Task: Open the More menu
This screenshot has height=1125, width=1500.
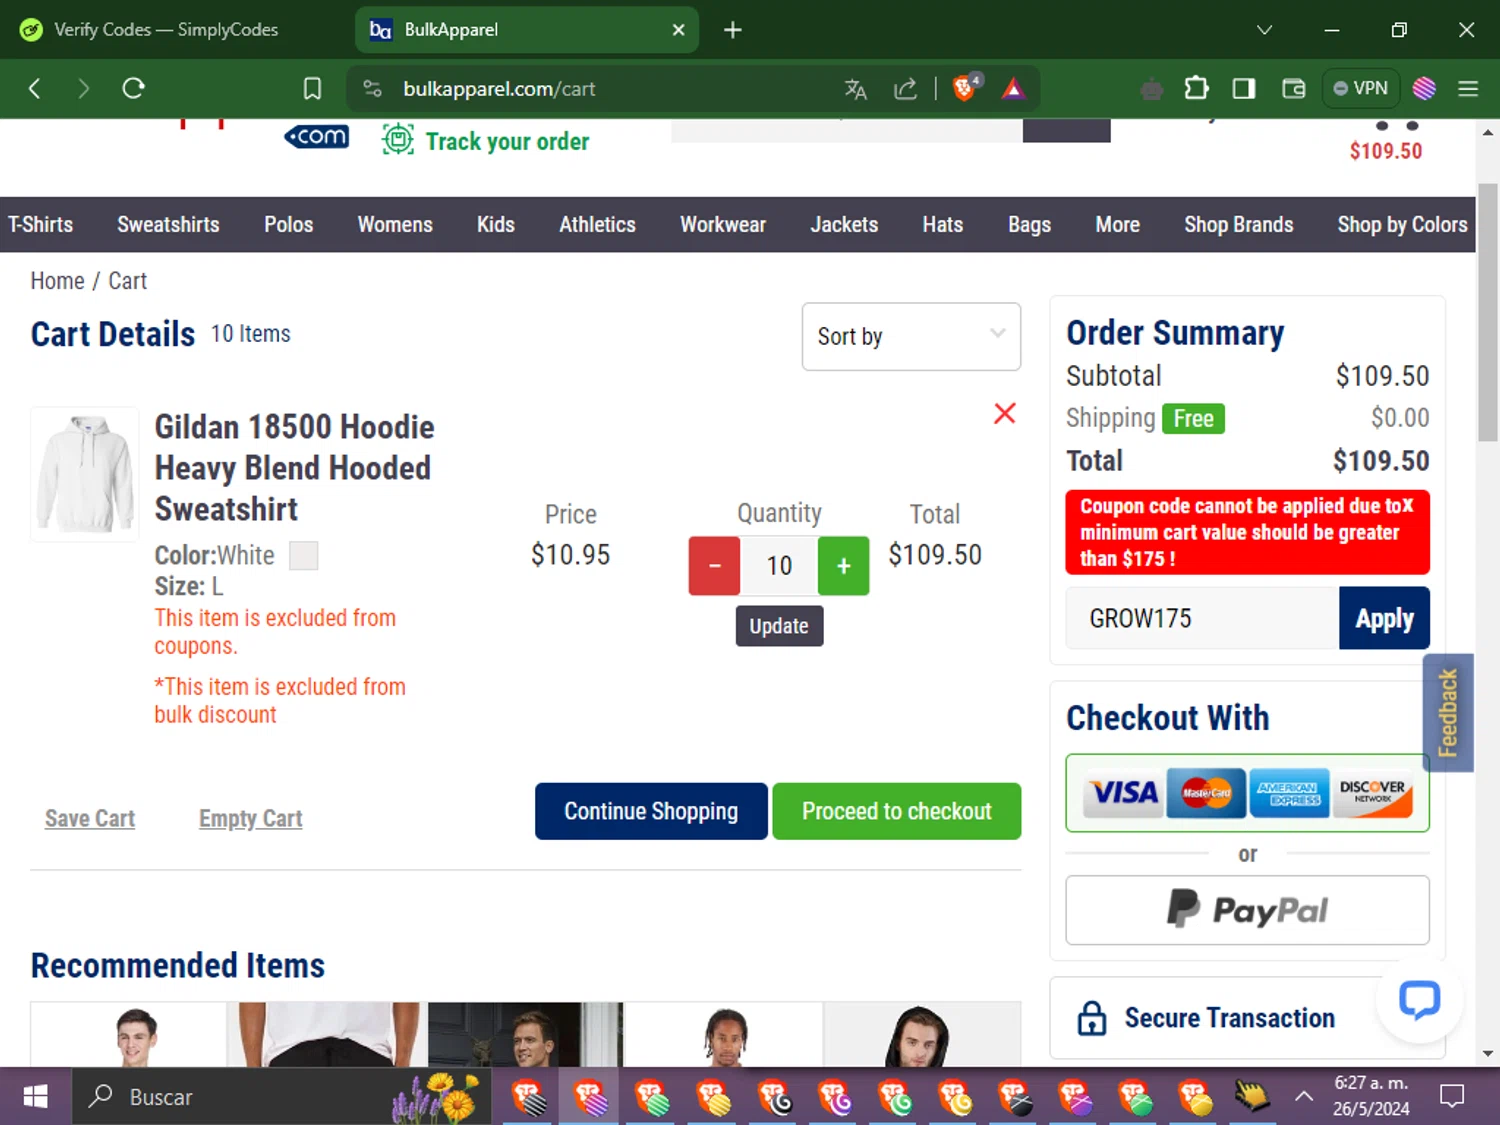Action: point(1117,224)
